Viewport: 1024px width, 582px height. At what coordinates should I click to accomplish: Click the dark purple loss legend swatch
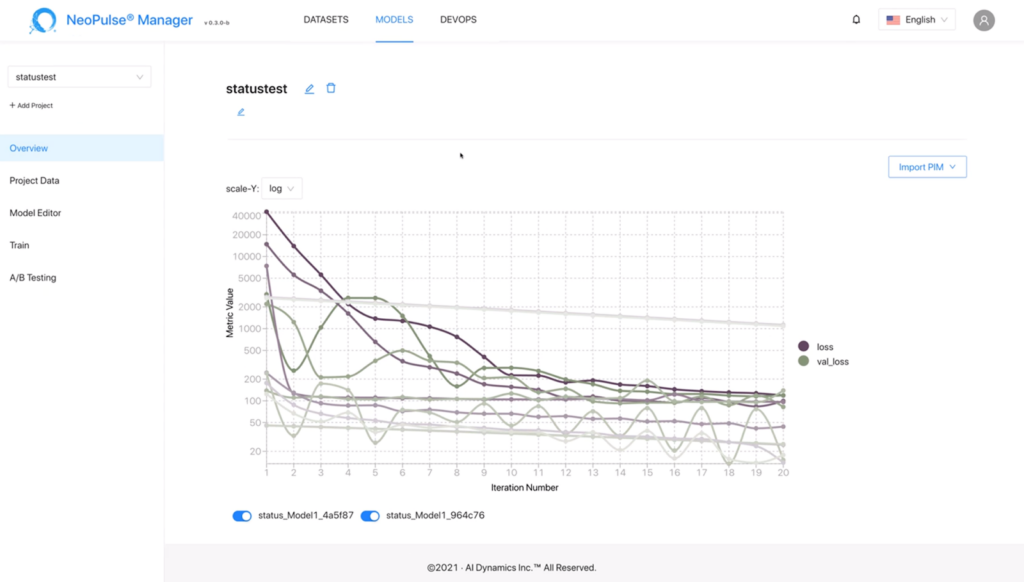tap(804, 346)
